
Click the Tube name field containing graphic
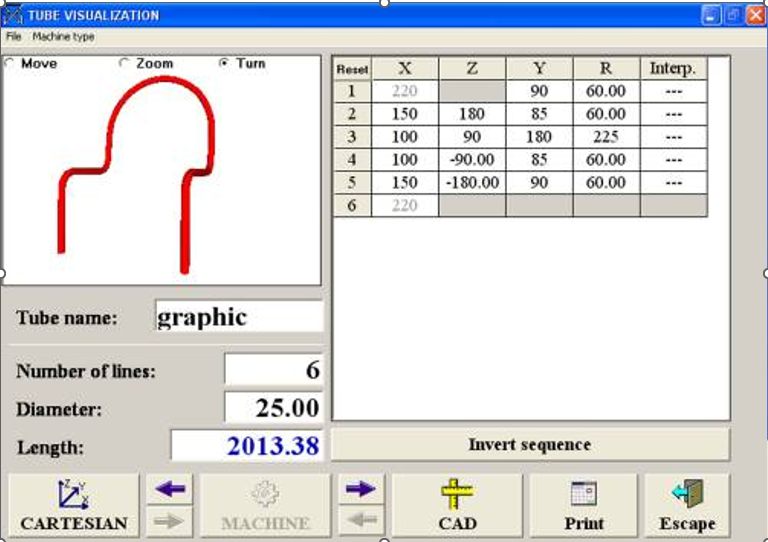[239, 317]
